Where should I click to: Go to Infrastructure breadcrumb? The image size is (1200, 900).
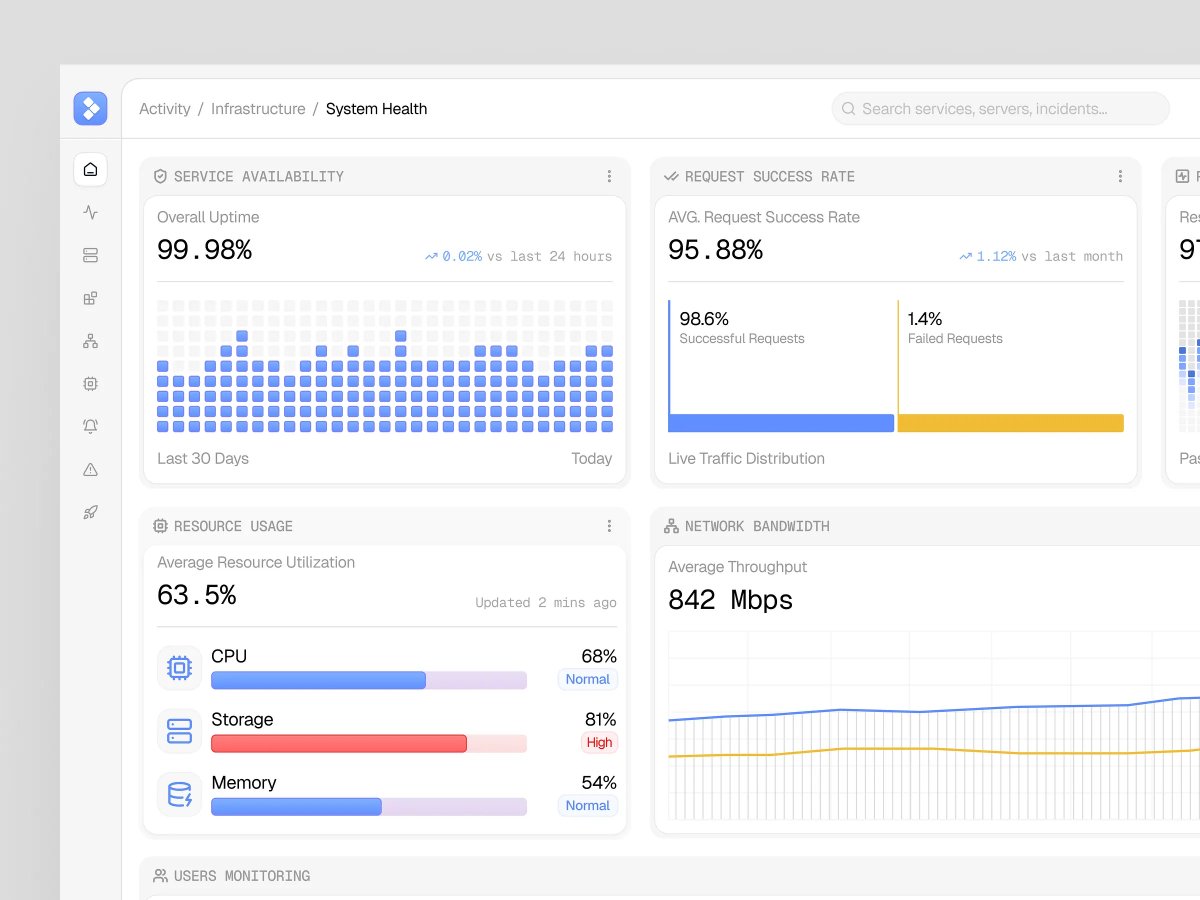(x=258, y=109)
